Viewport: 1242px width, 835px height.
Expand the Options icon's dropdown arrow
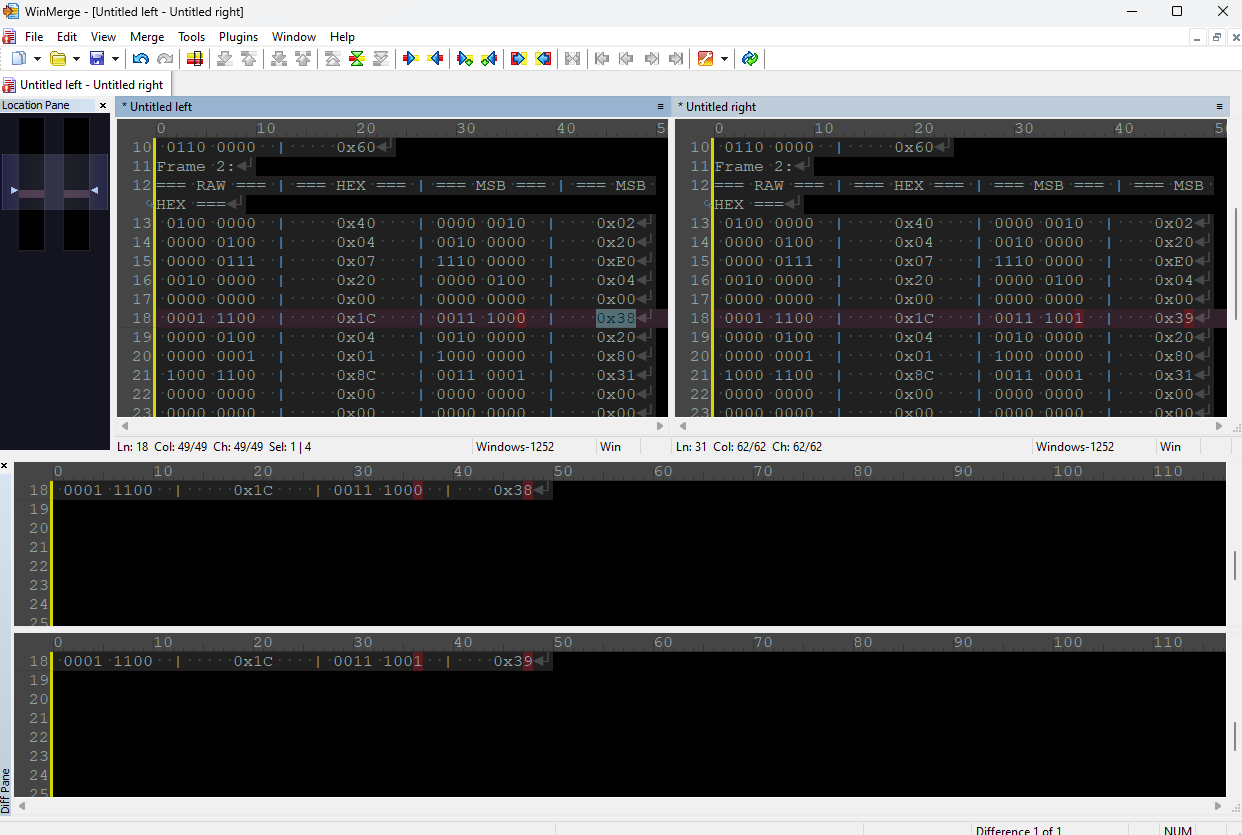(x=724, y=59)
